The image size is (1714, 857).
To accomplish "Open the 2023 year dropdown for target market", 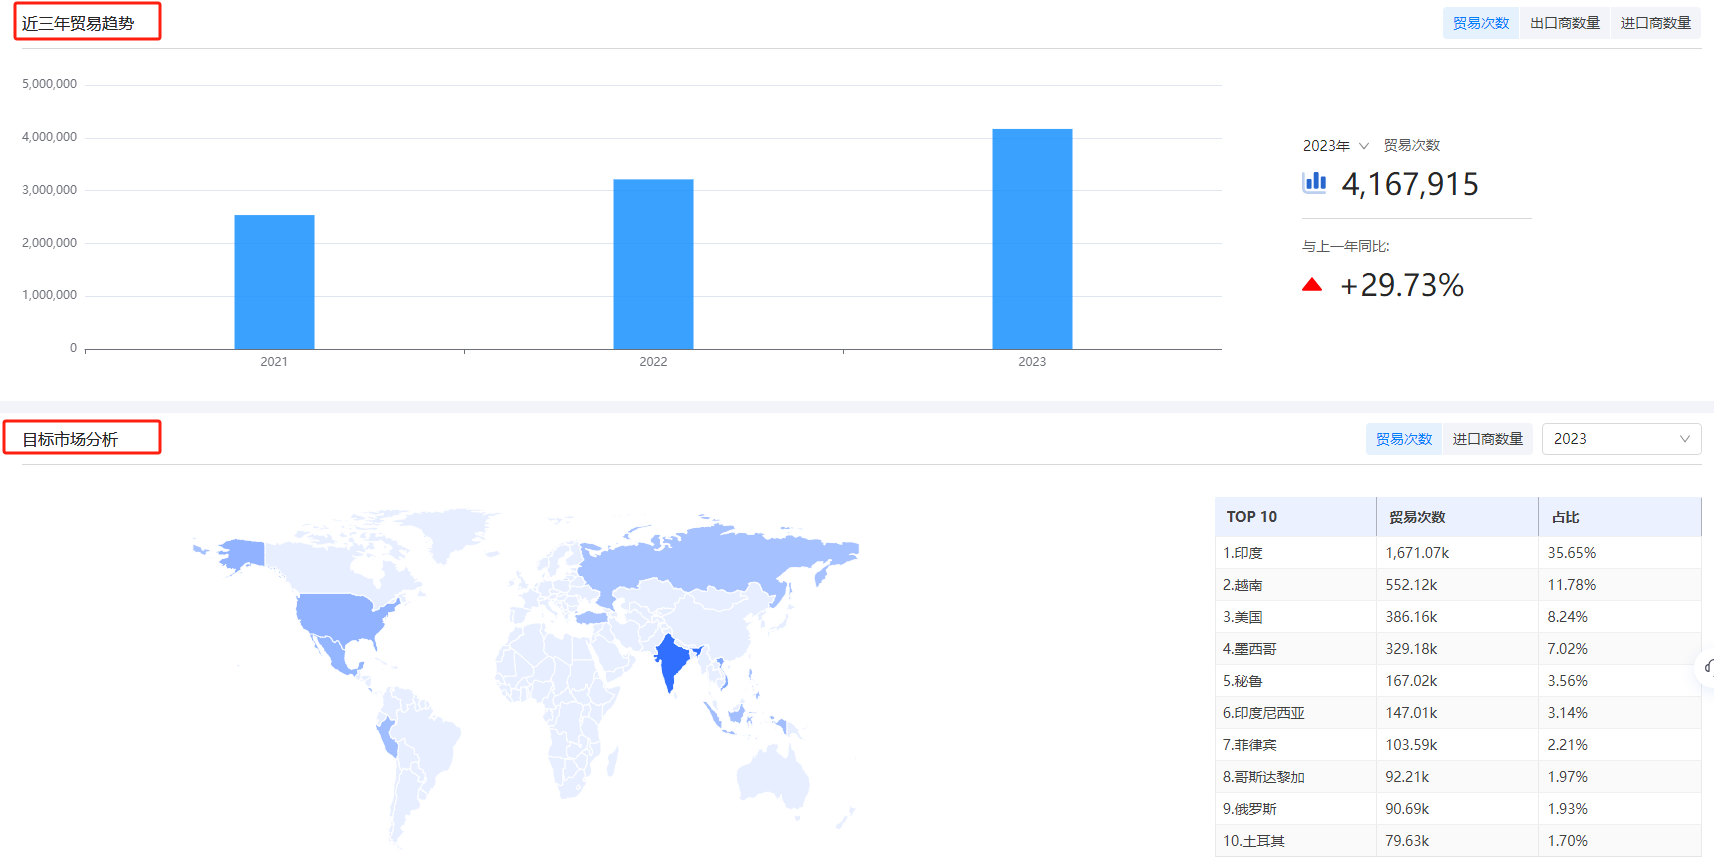I will (1620, 439).
